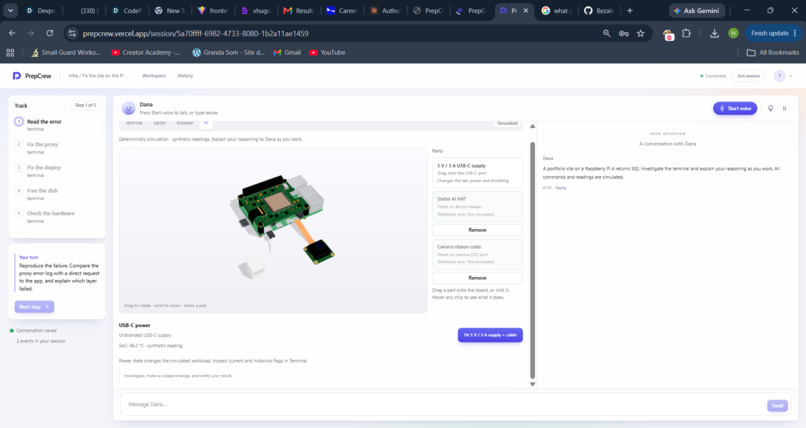
Task: Select step 3 Fix the deploy
Action: pyautogui.click(x=57, y=171)
